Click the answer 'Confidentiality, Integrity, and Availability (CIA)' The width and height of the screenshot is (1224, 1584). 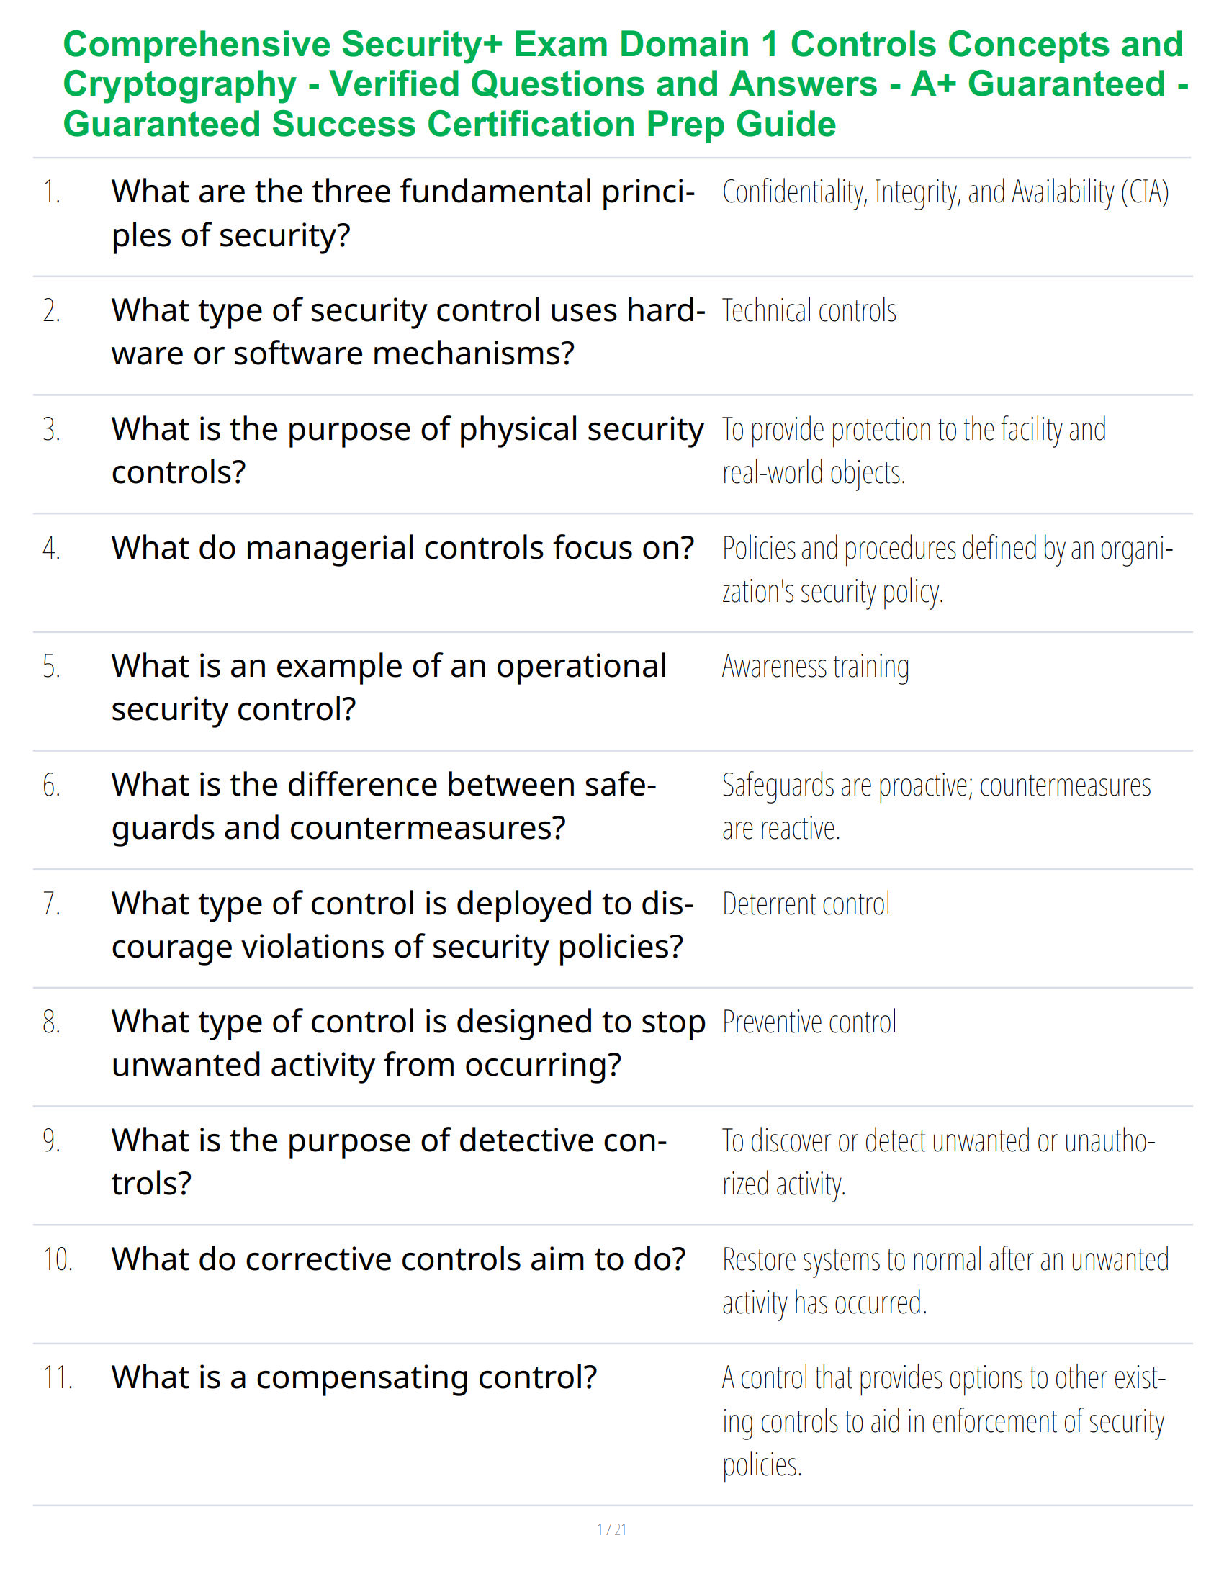945,191
